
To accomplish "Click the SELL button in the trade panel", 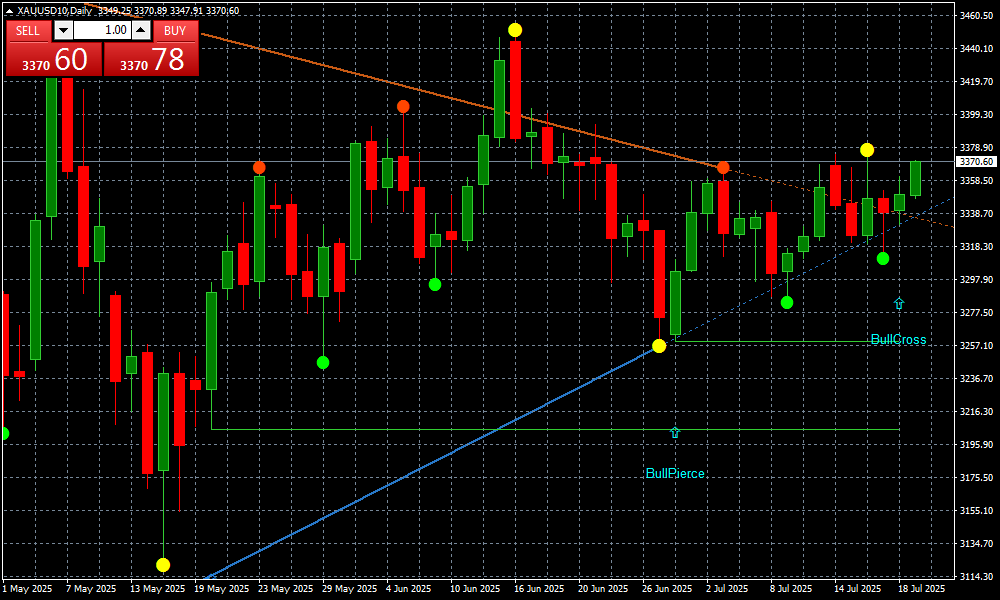I will 28,30.
